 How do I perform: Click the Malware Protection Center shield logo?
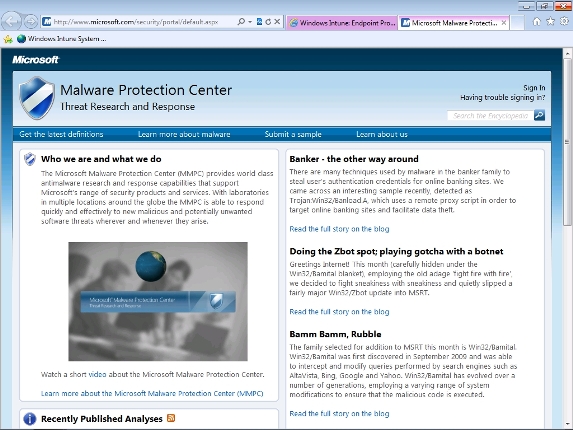(x=37, y=98)
